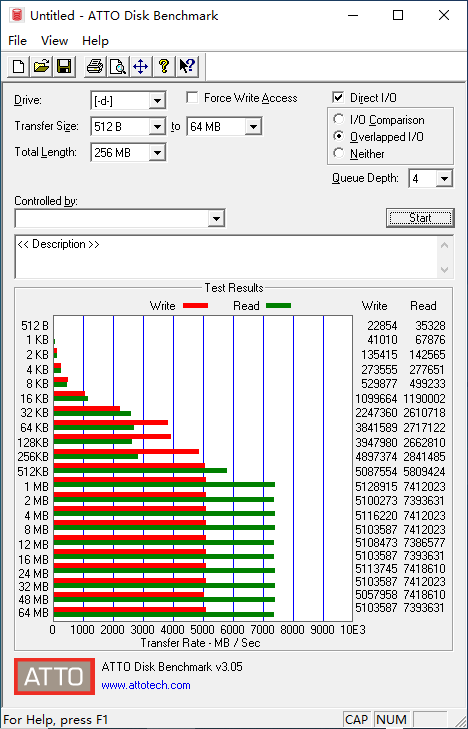
Task: Click write value 5057958
Action: pos(376,595)
